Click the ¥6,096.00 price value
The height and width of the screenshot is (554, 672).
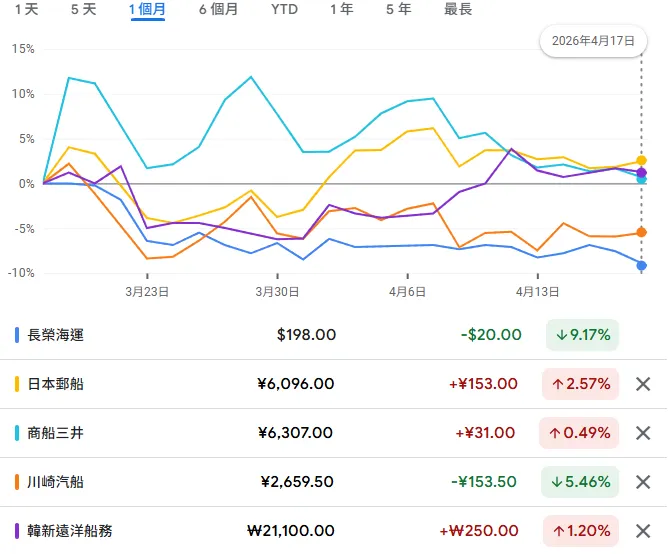pyautogui.click(x=296, y=384)
